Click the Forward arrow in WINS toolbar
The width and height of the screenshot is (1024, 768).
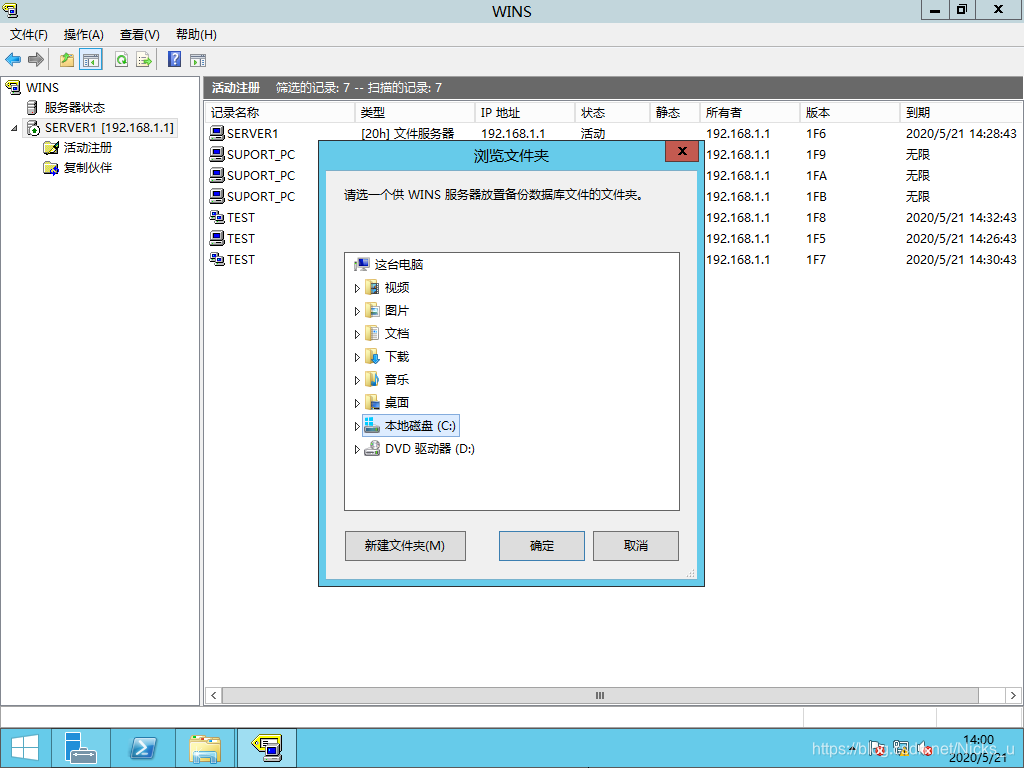coord(36,60)
